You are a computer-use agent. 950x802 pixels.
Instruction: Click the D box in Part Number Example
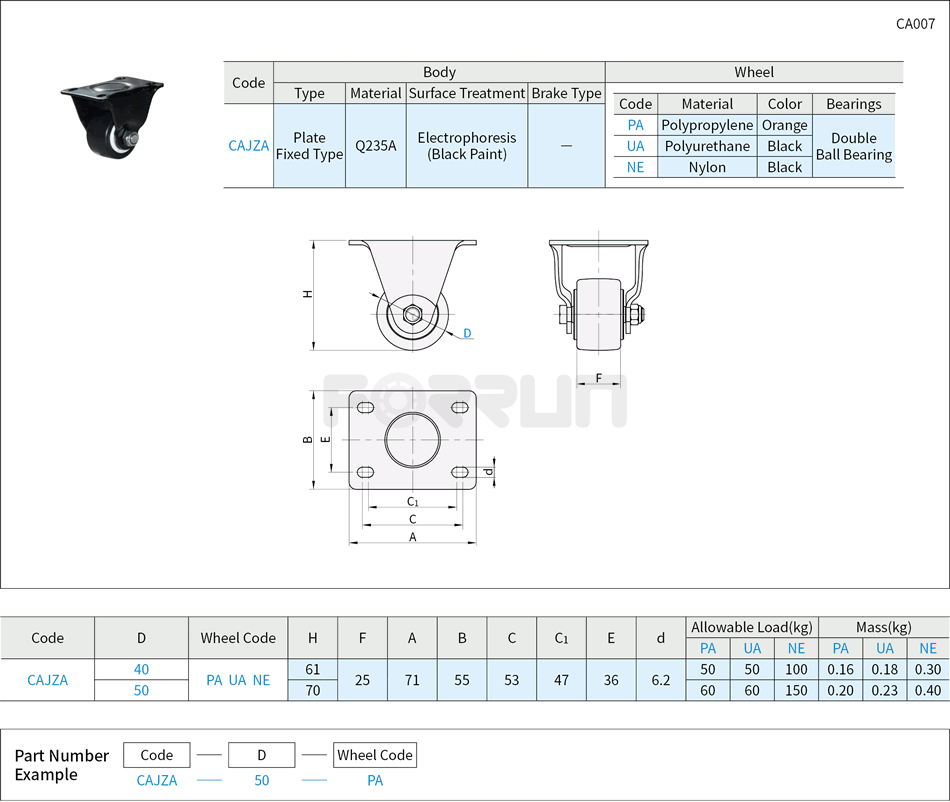pos(261,755)
